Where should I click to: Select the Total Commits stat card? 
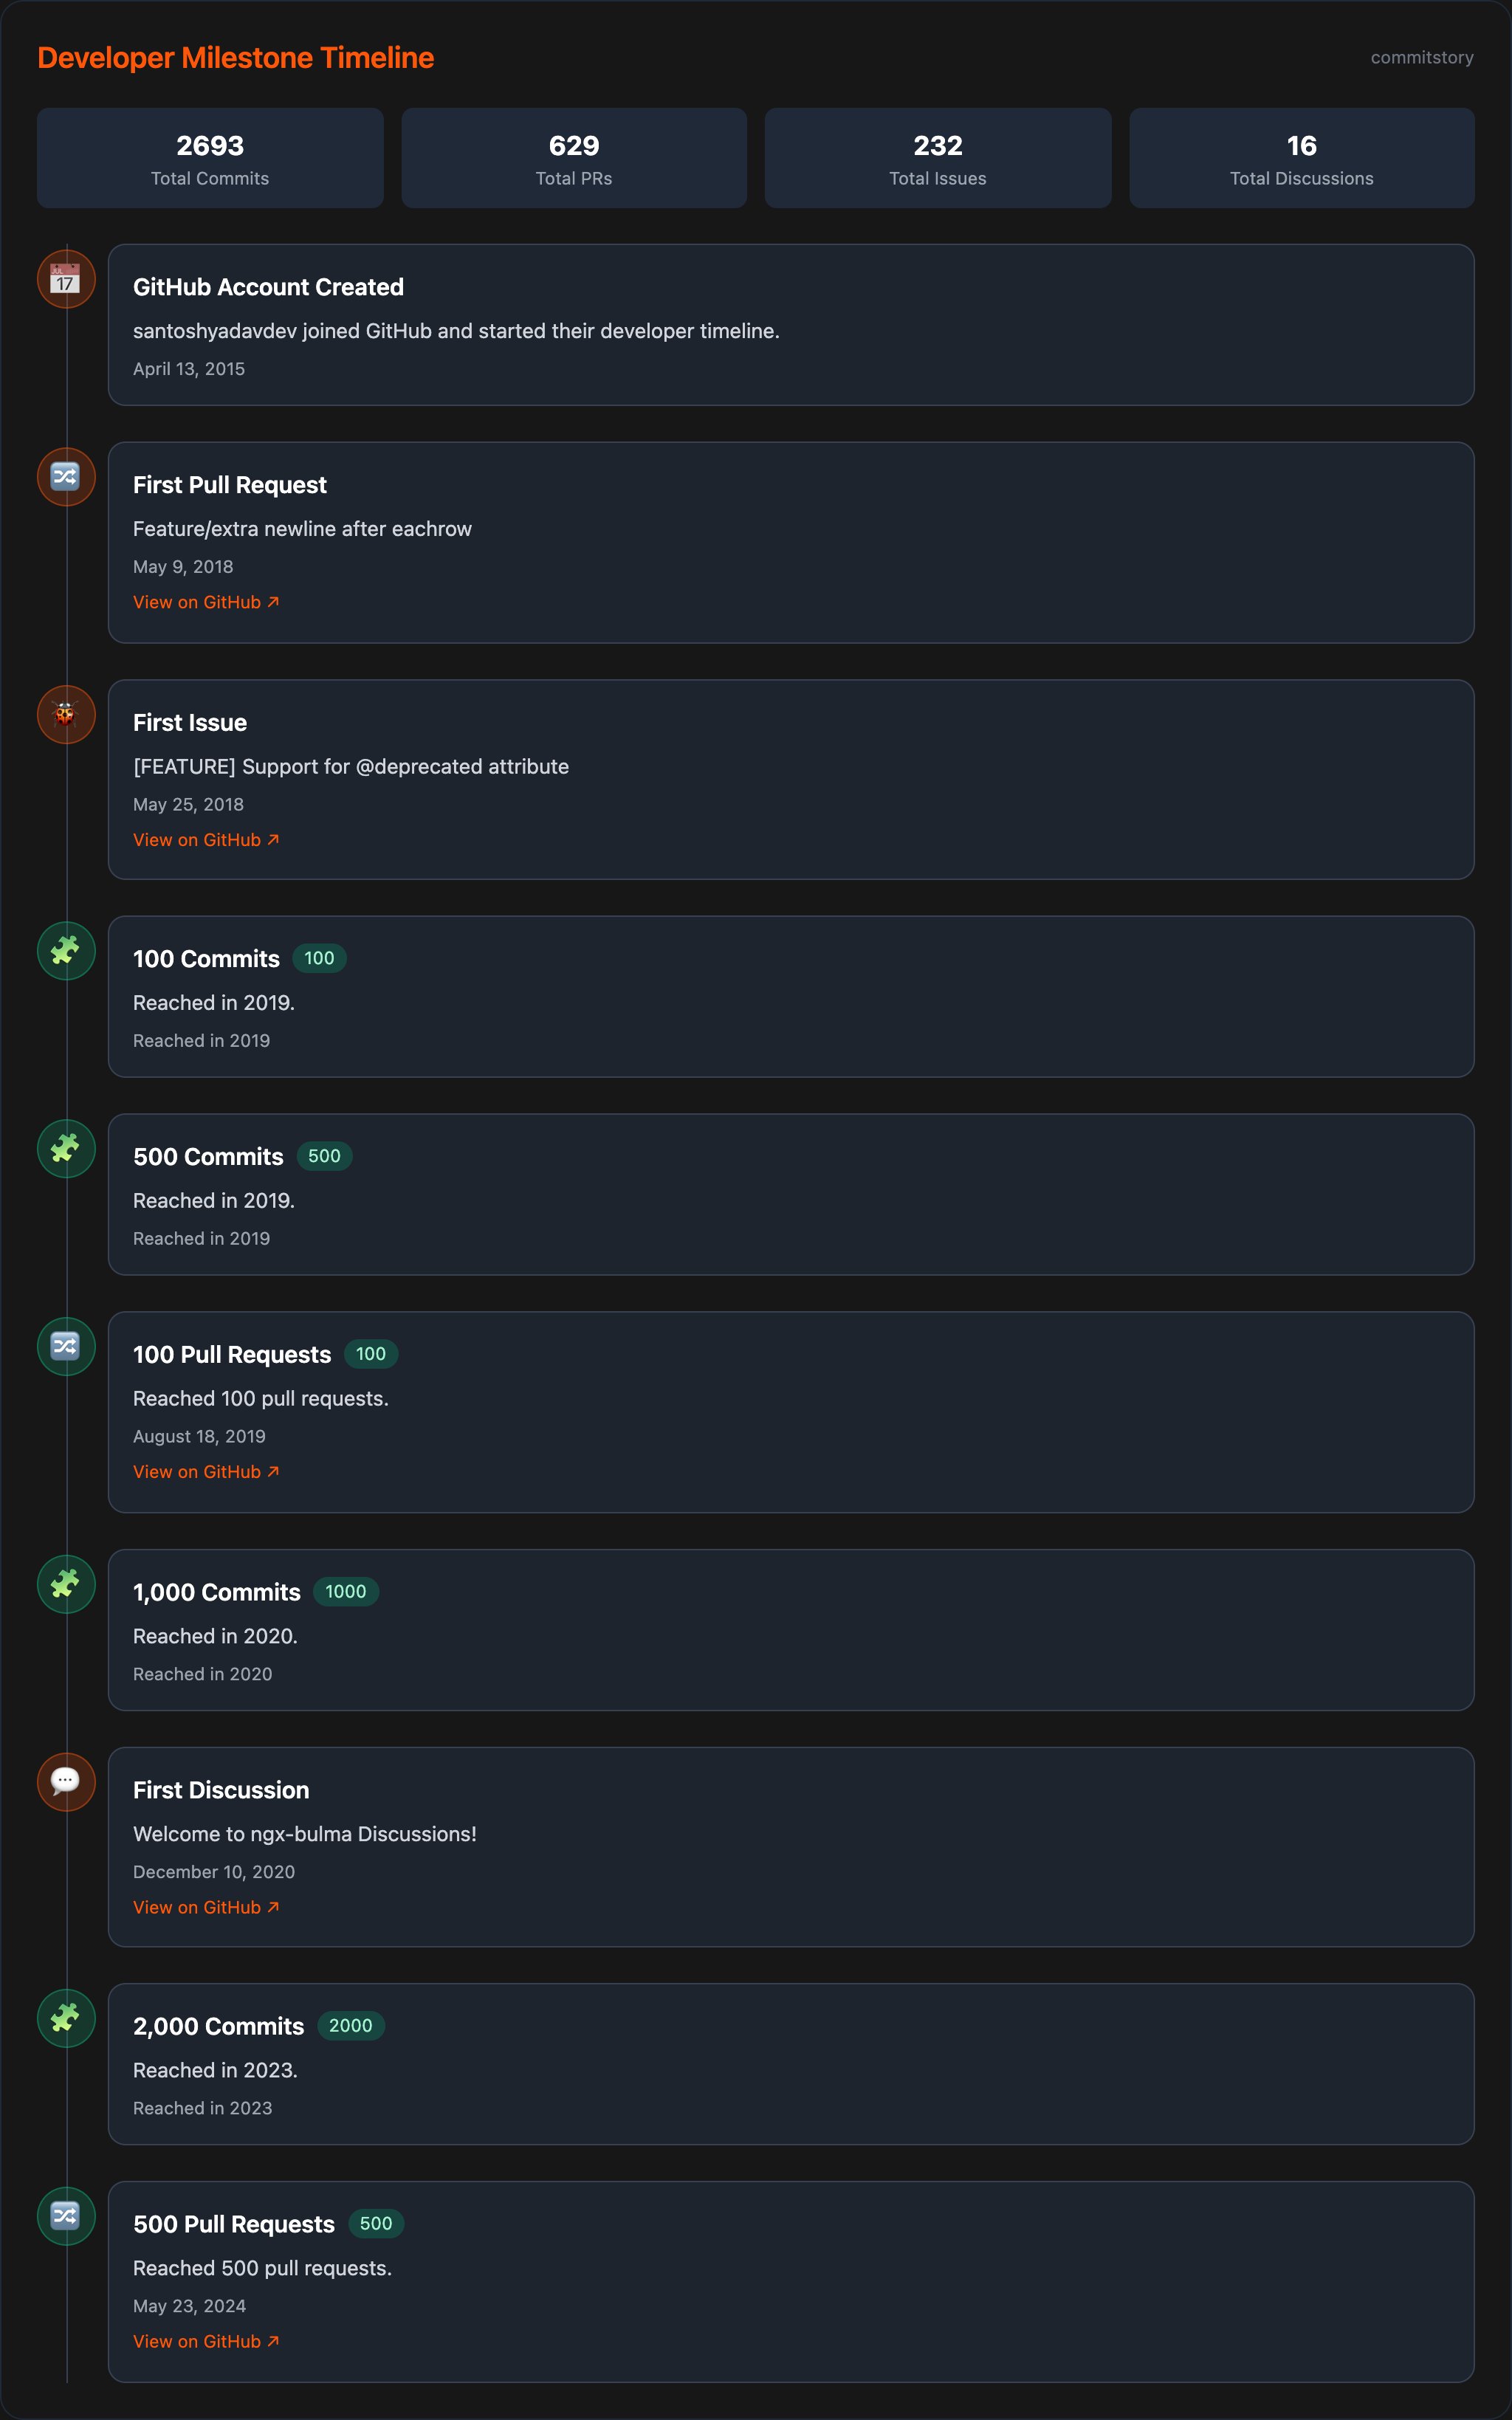coord(210,158)
